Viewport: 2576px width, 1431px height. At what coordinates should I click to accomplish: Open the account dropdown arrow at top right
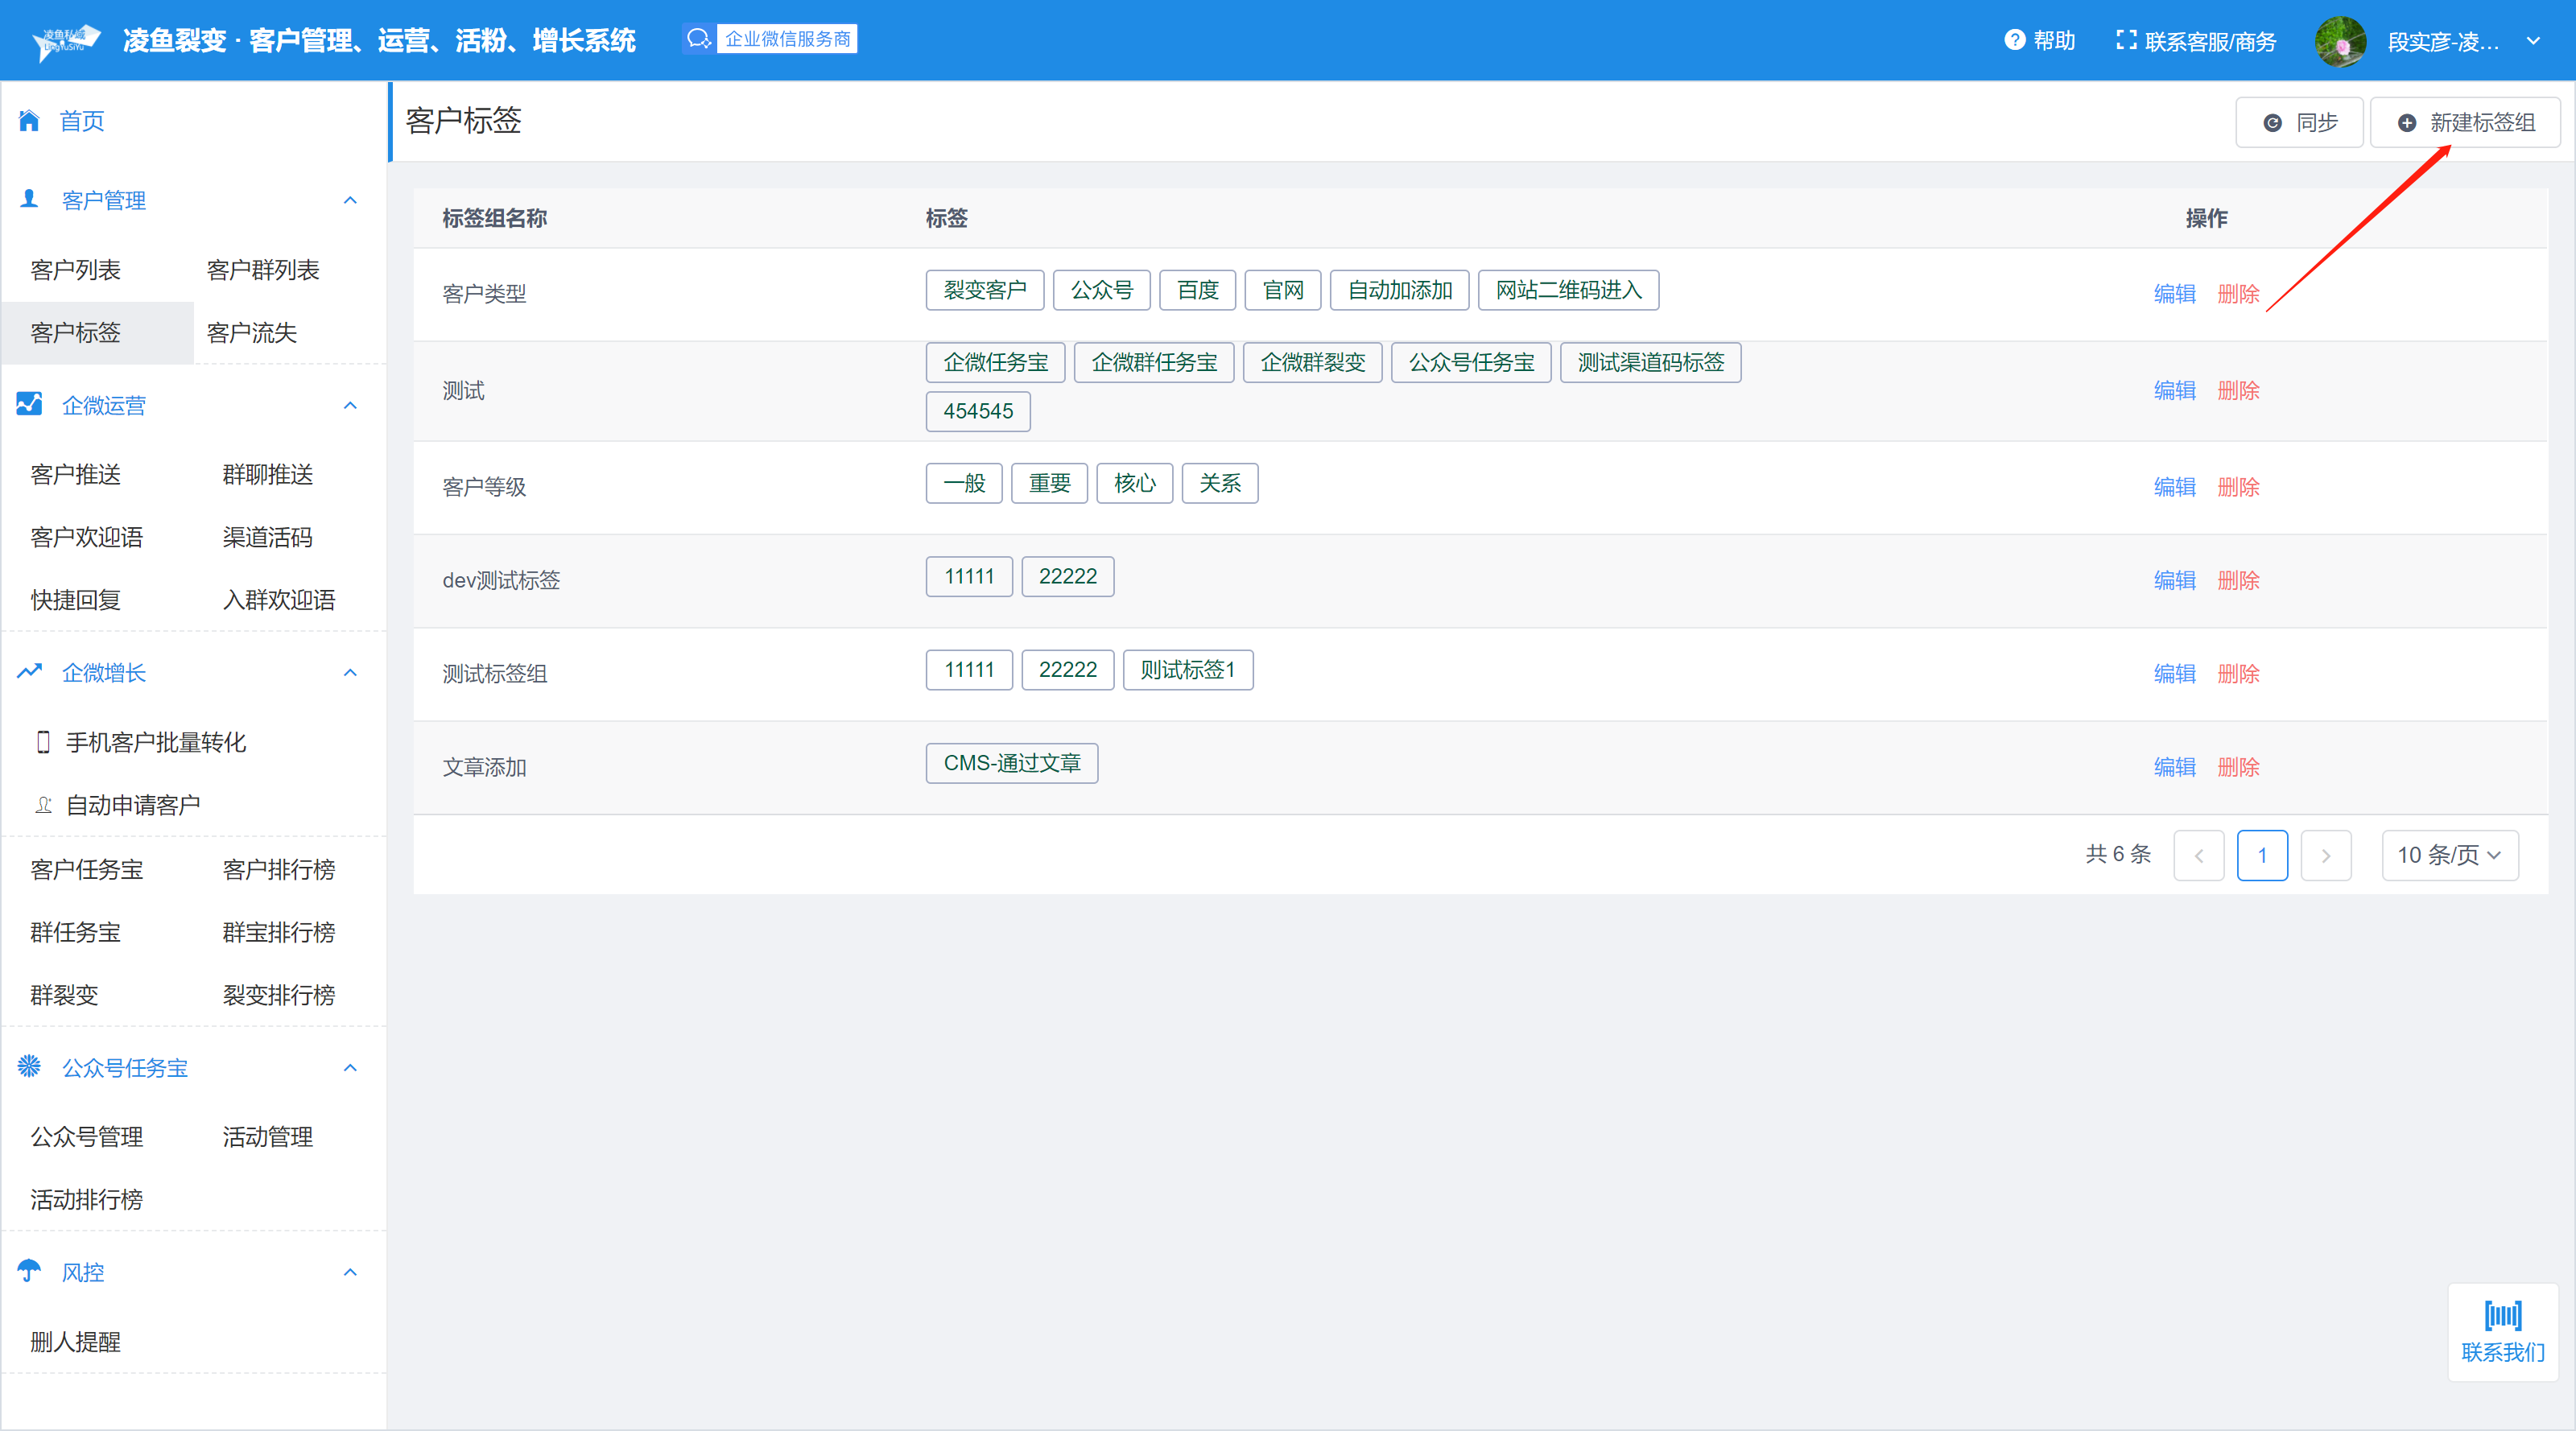pos(2533,41)
